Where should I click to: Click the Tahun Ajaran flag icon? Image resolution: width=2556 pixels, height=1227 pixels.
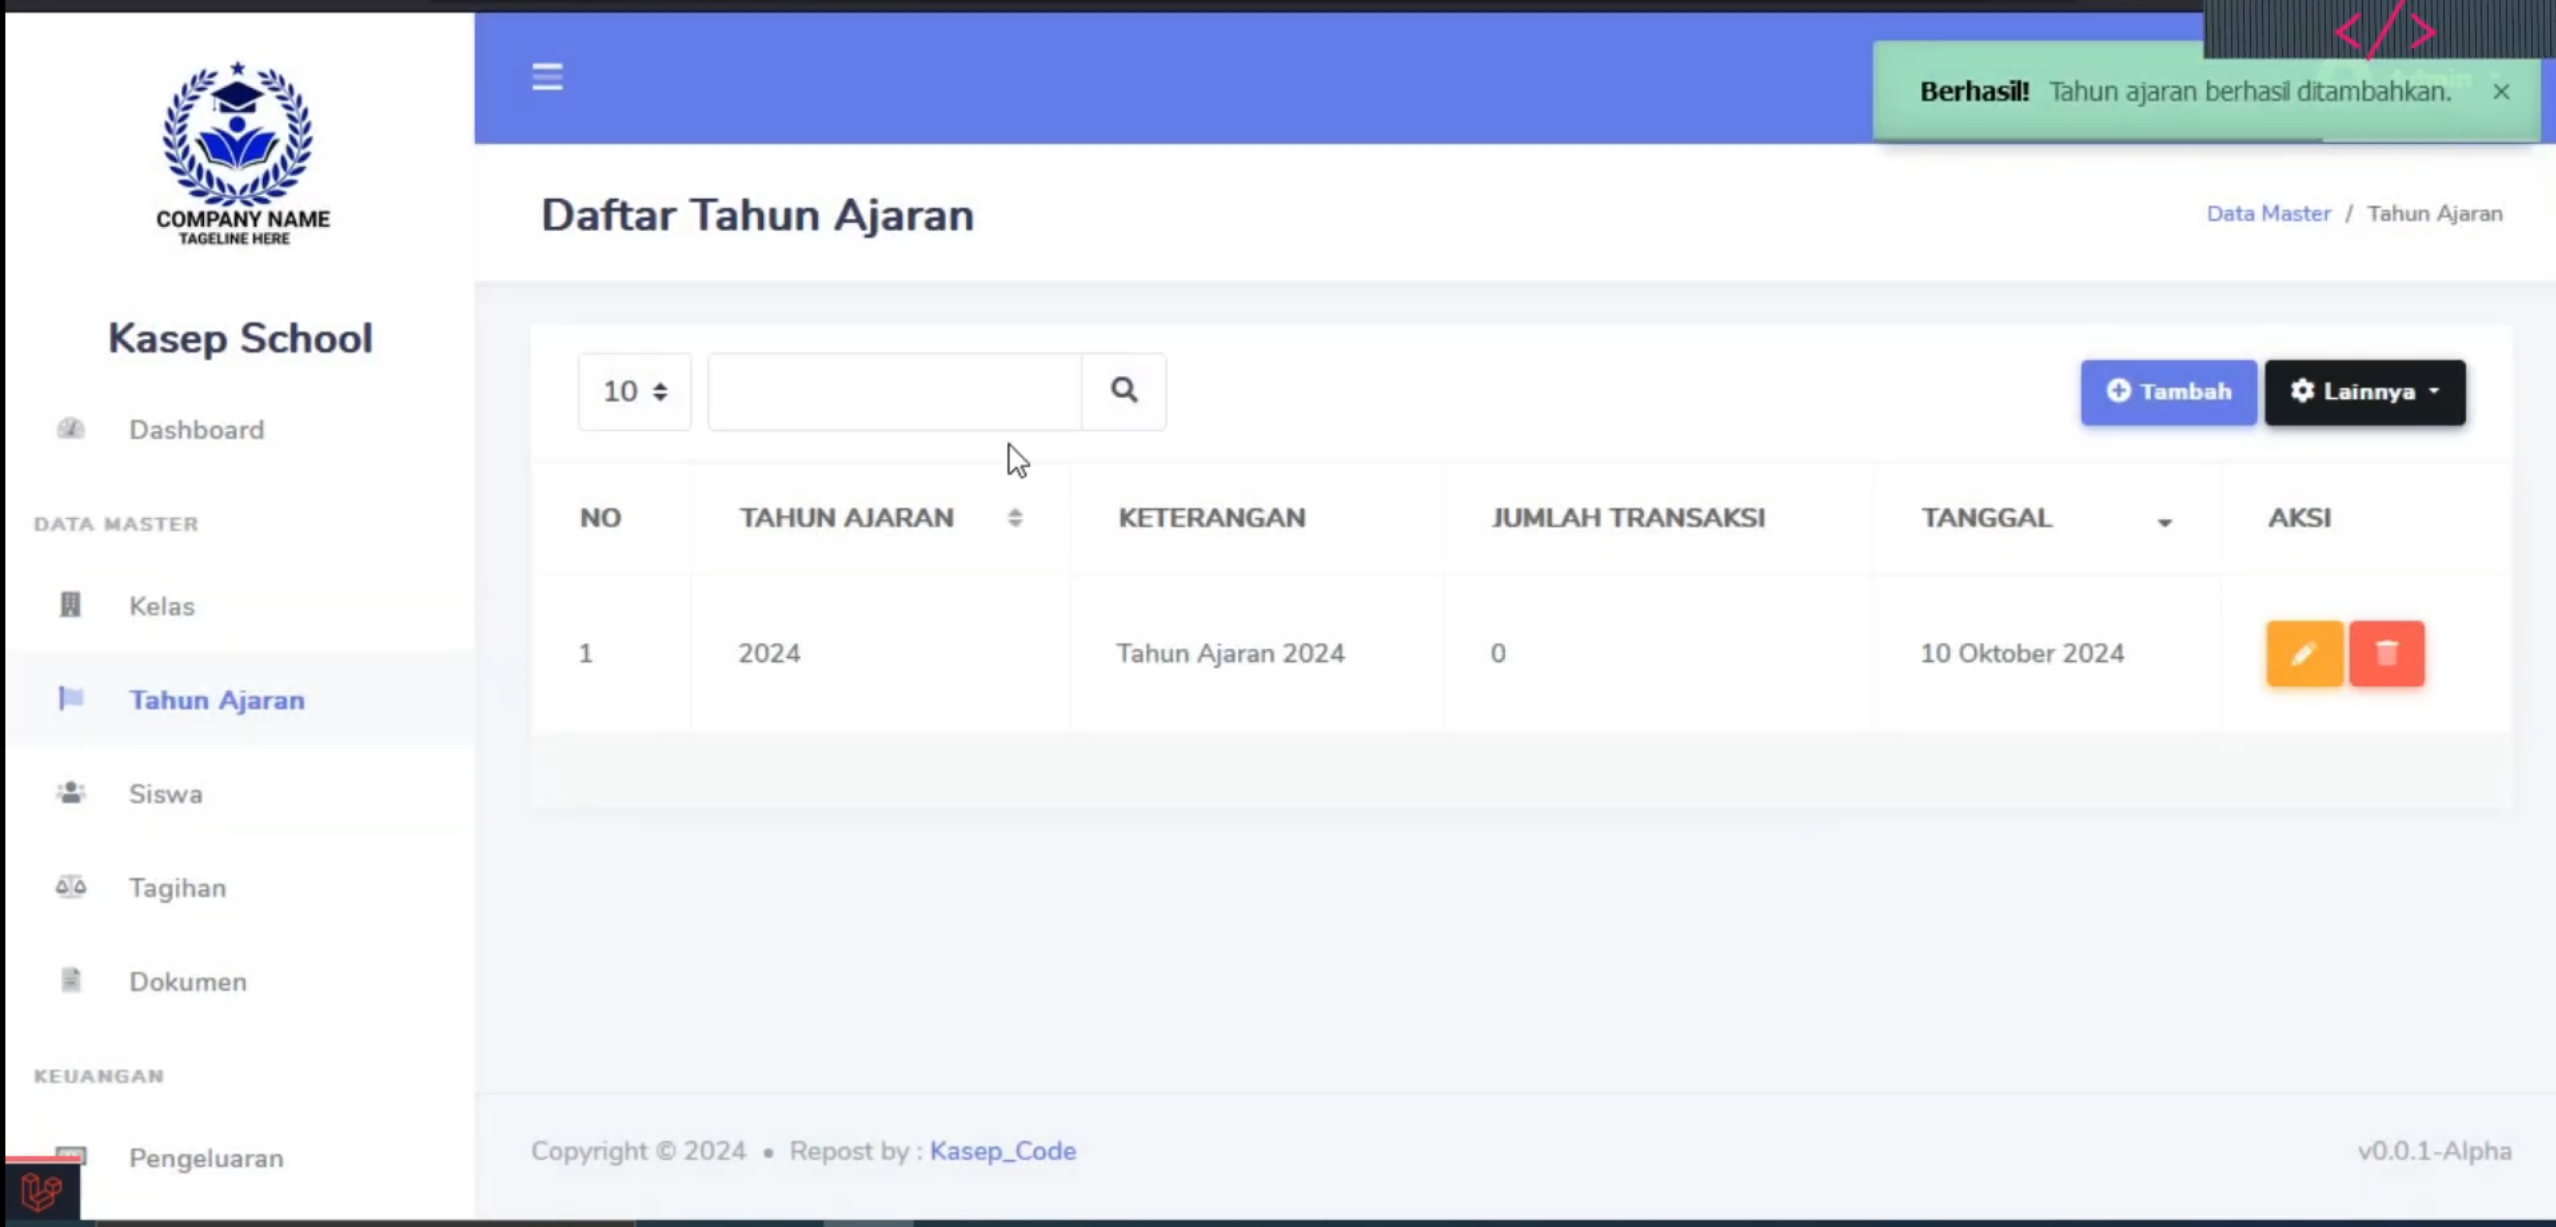click(71, 698)
